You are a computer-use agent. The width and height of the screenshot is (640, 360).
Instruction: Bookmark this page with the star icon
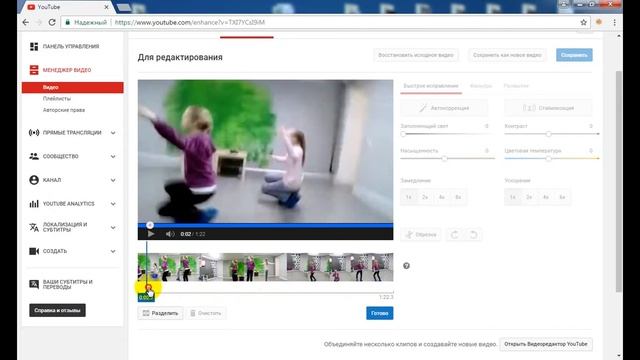[x=584, y=22]
